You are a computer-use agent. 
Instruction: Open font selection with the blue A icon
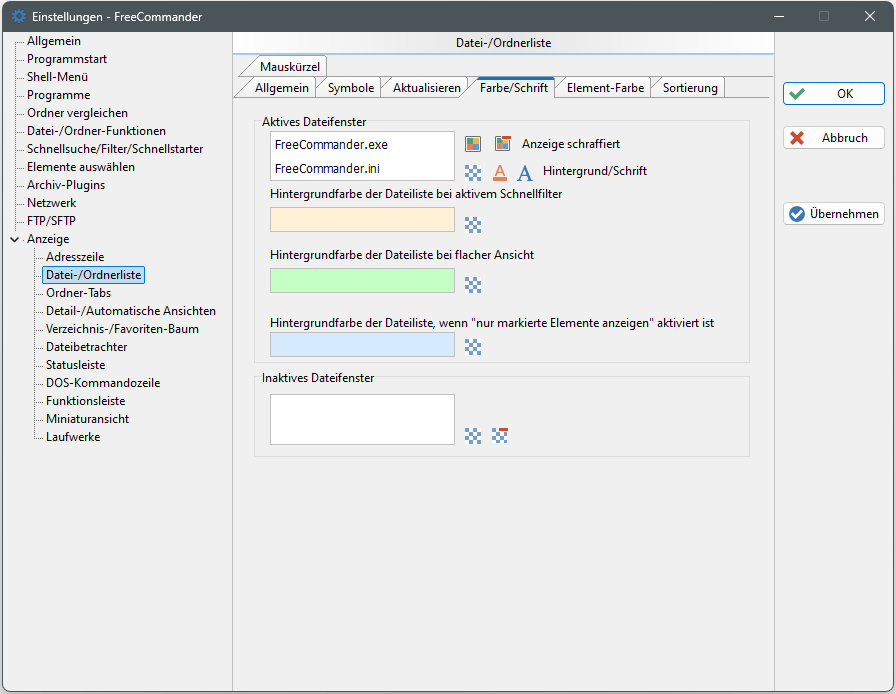tap(525, 172)
